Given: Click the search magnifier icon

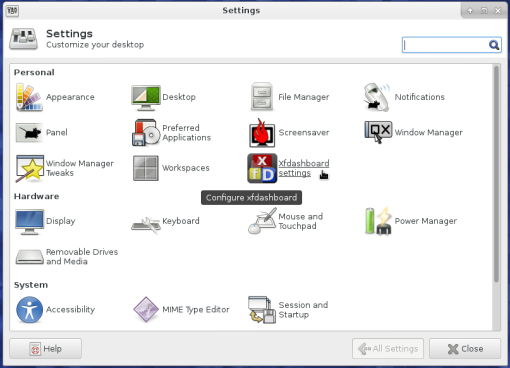Looking at the screenshot, I should click(x=494, y=45).
